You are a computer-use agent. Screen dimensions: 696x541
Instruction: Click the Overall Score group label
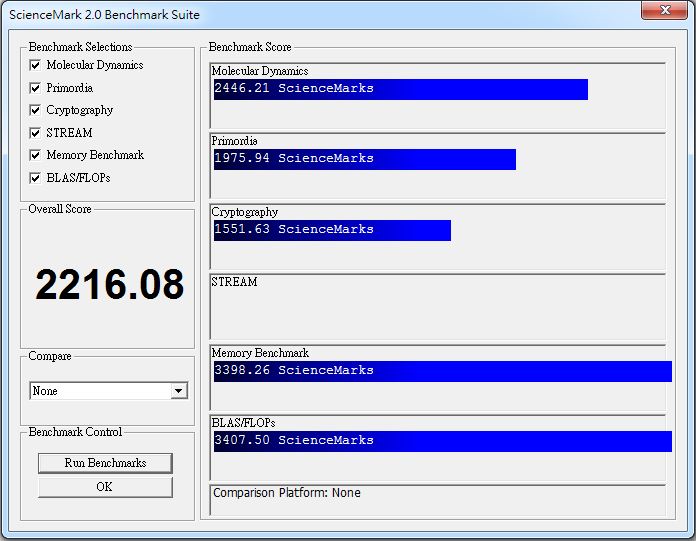[x=60, y=209]
